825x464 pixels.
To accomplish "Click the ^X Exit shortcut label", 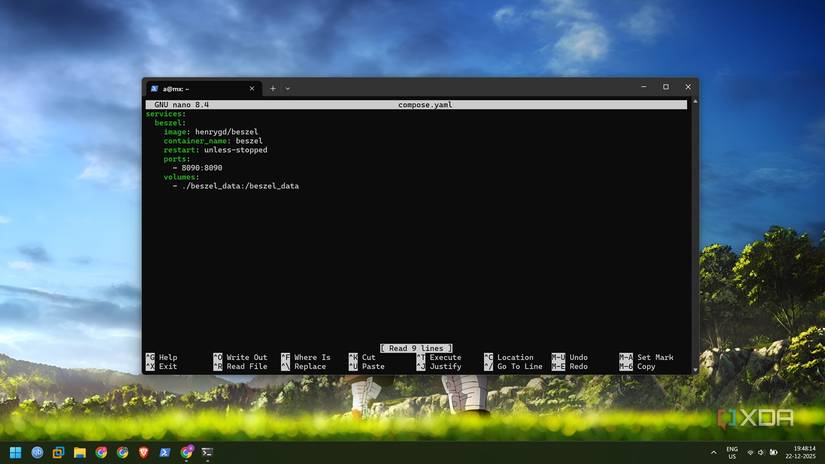I will (162, 366).
